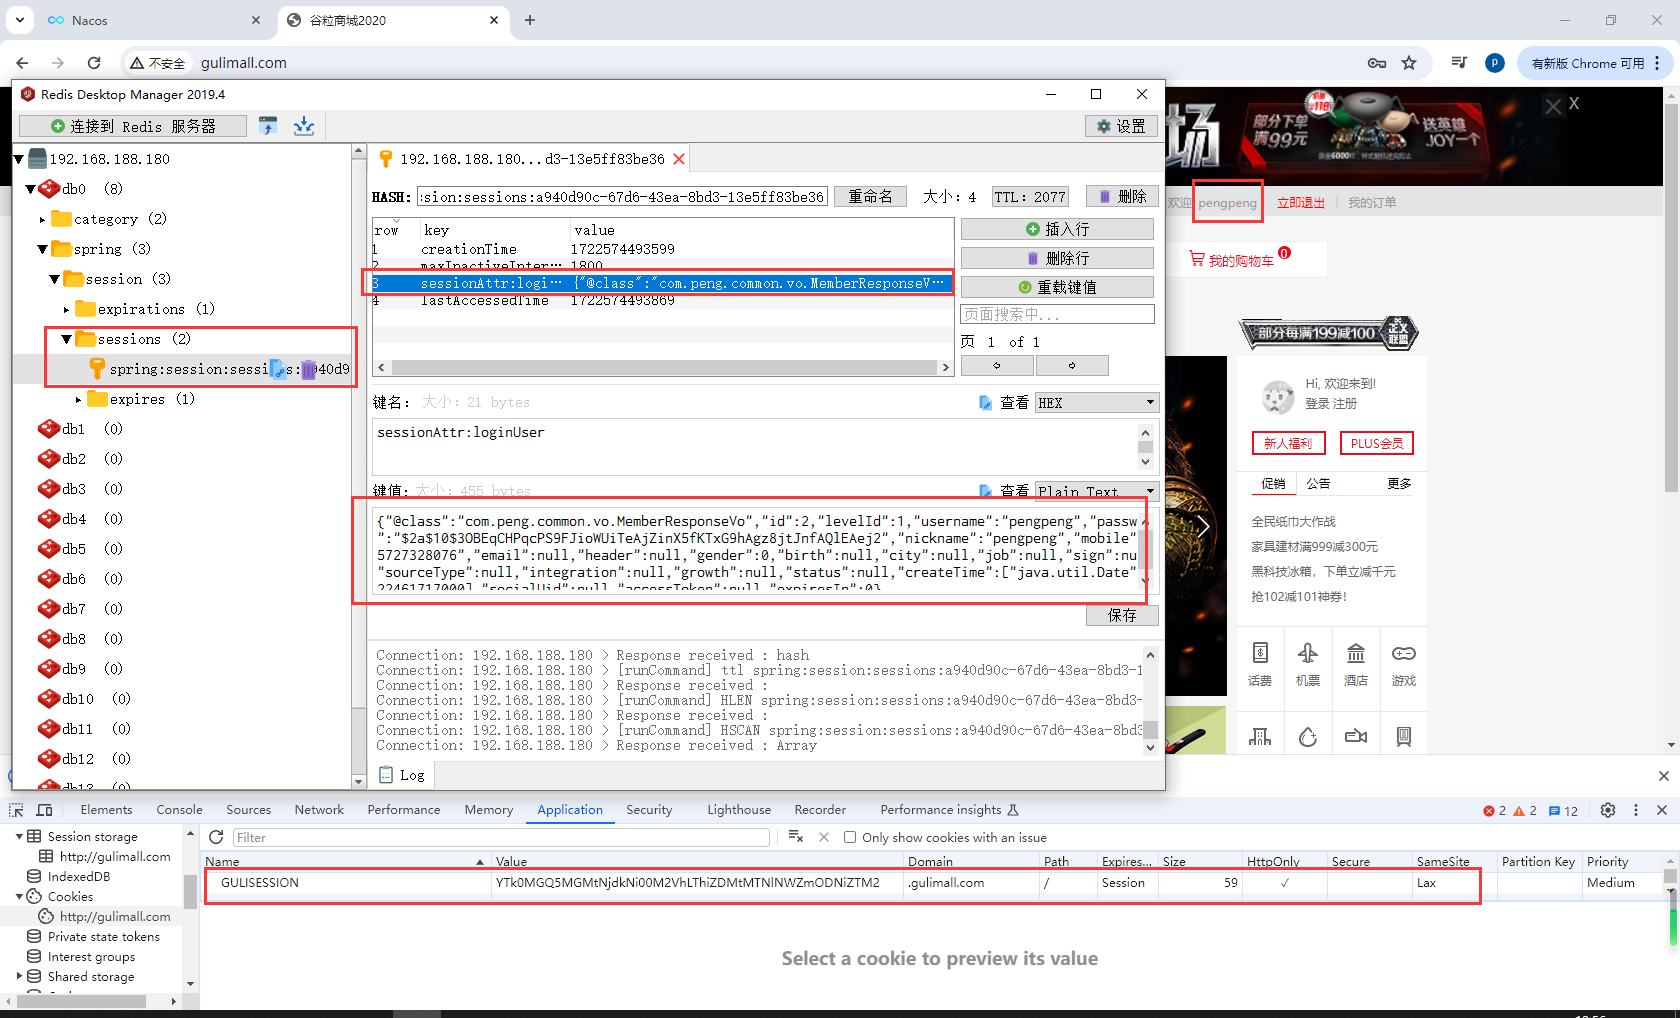The image size is (1680, 1018).
Task: Select the sessionAttr:loginUser hash row
Action: click(662, 283)
